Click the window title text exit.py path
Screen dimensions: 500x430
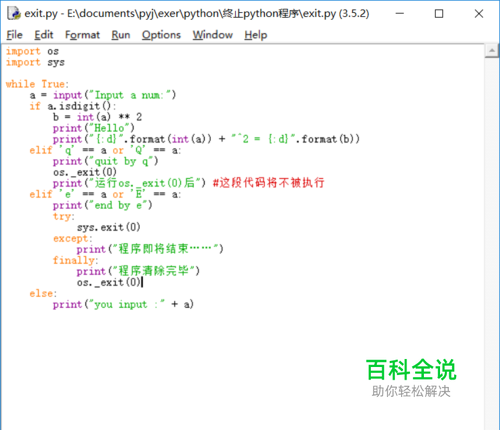197,14
